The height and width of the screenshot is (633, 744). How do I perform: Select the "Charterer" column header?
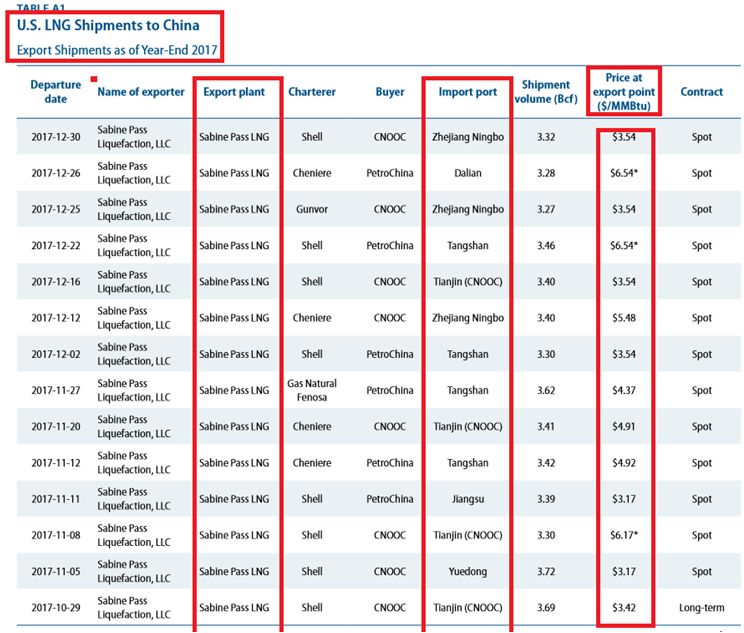click(x=312, y=92)
